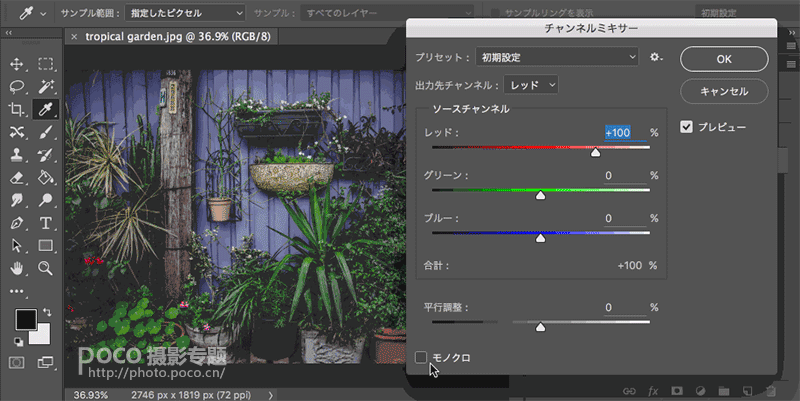Select the Lasso tool
The width and height of the screenshot is (800, 401).
(x=16, y=86)
